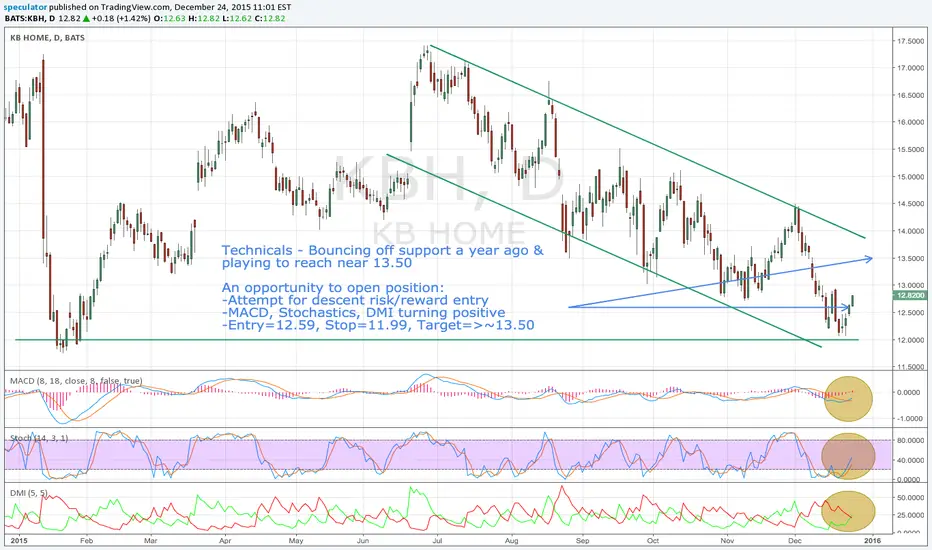Image resolution: width=932 pixels, height=550 pixels.
Task: Click the 14.5000 price axis label
Action: click(910, 204)
